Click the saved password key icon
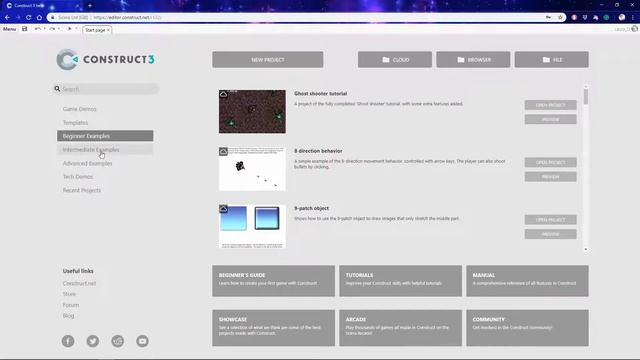This screenshot has height=360, width=640. (x=548, y=17)
